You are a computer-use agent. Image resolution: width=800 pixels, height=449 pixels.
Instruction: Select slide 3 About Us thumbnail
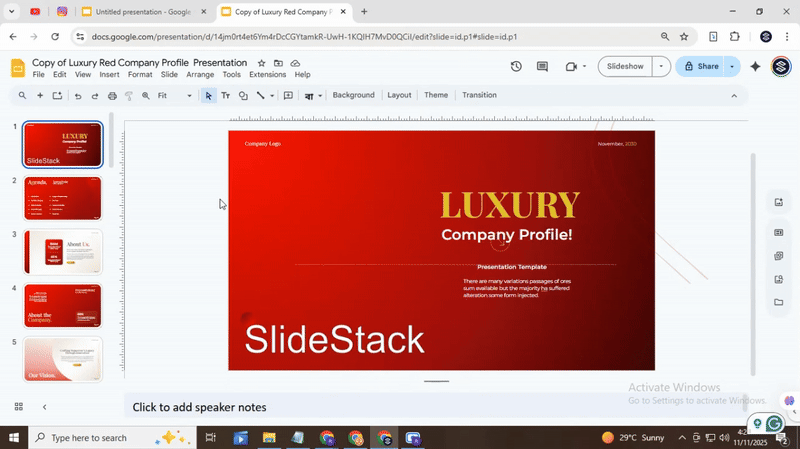pyautogui.click(x=63, y=252)
